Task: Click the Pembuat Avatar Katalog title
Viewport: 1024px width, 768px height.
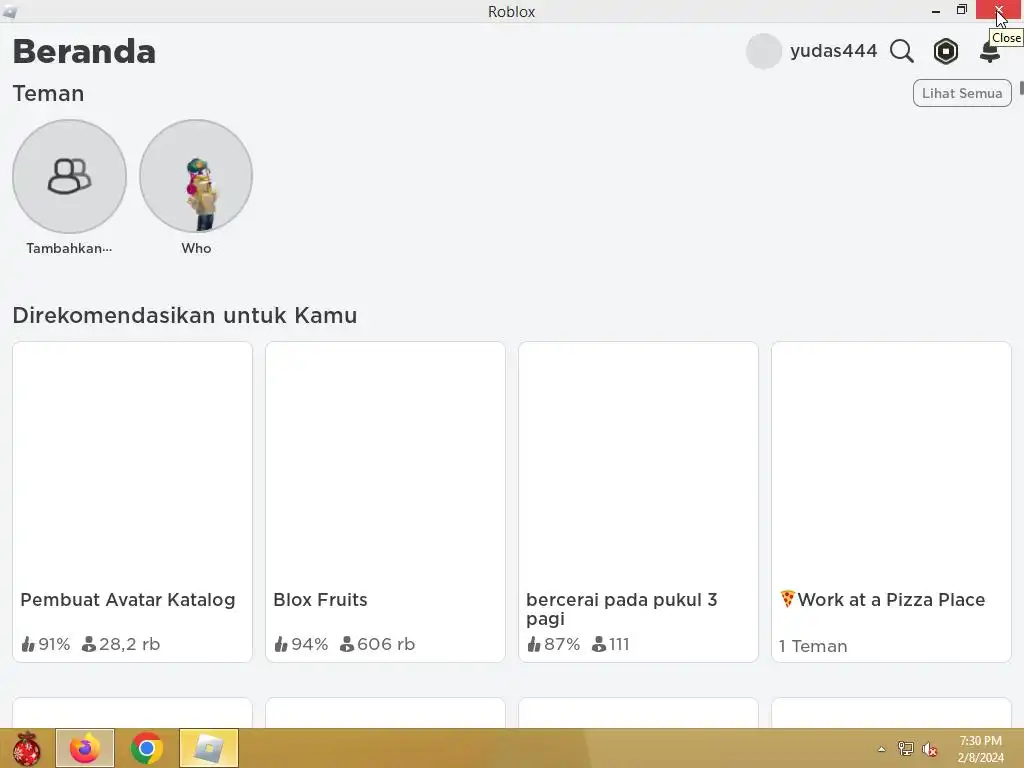Action: tap(127, 600)
